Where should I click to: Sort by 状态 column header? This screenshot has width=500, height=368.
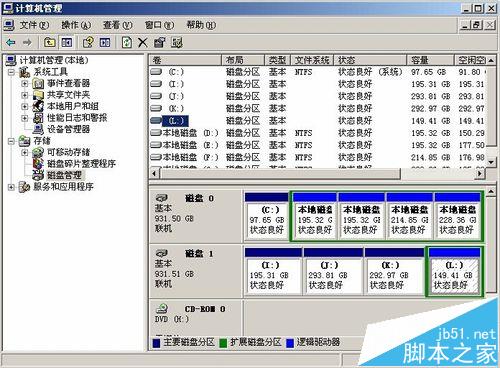click(370, 60)
